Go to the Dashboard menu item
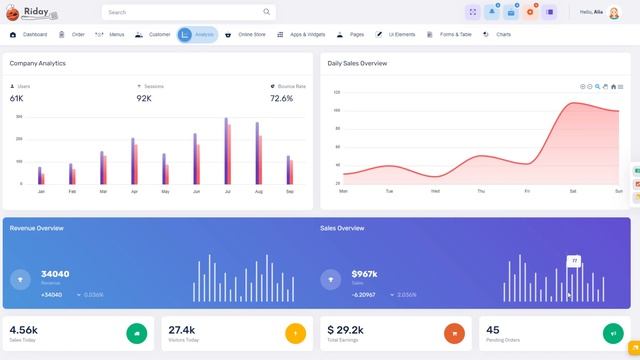Screen dimensions: 640x360 pos(29,35)
